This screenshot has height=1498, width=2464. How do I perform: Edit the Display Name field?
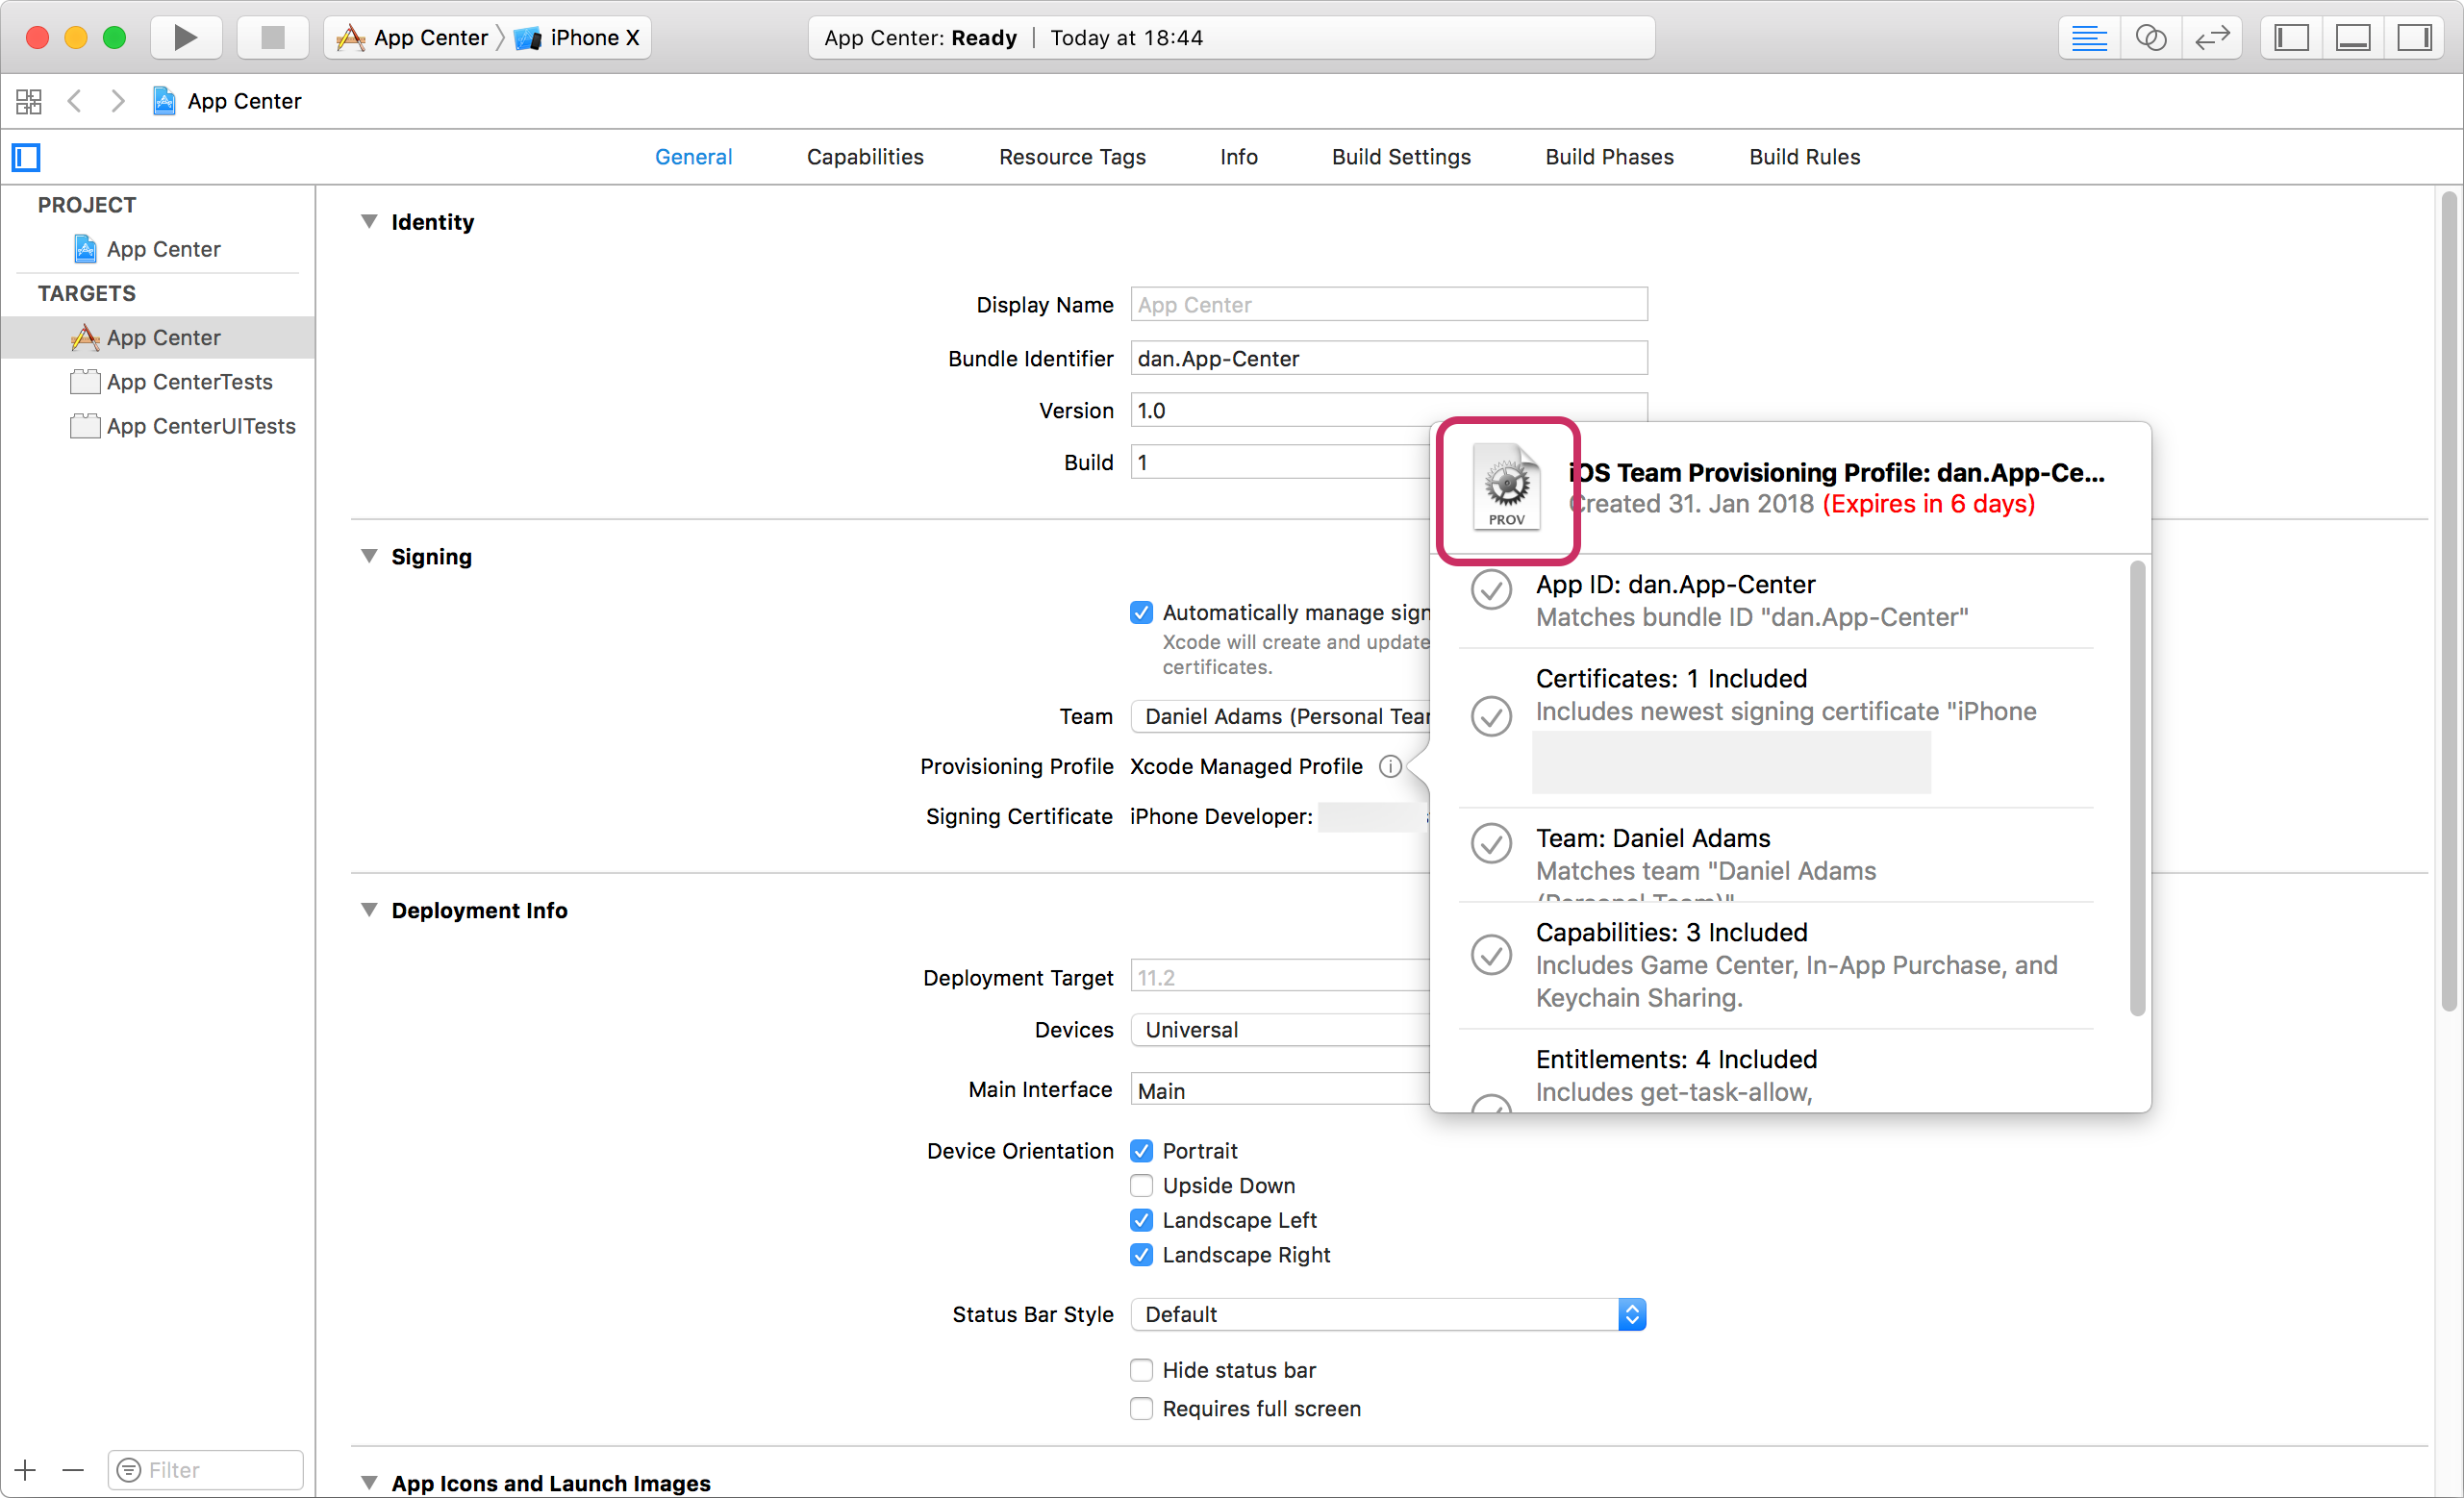(x=1389, y=305)
